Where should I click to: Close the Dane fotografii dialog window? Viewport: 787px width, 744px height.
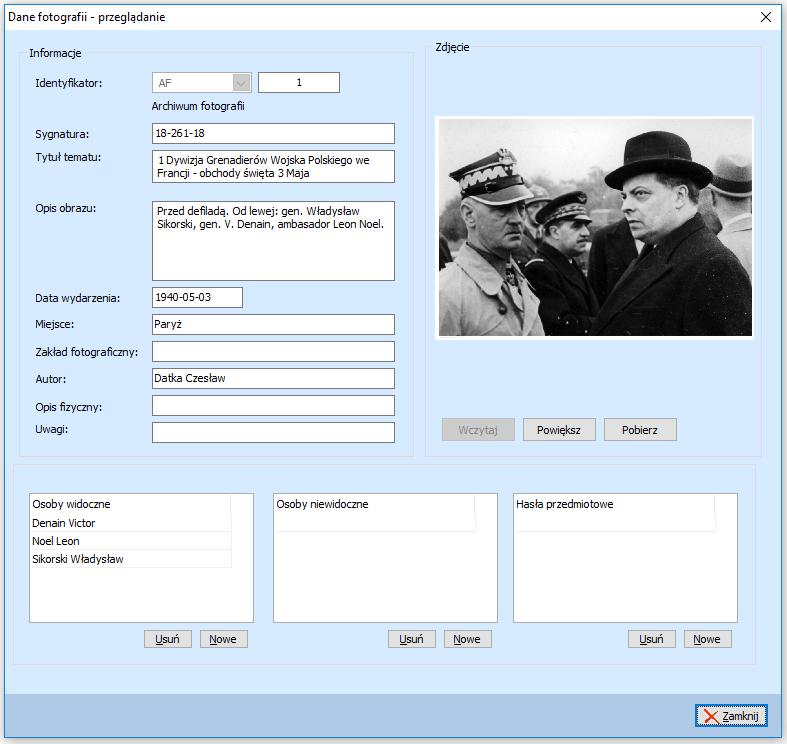click(765, 17)
